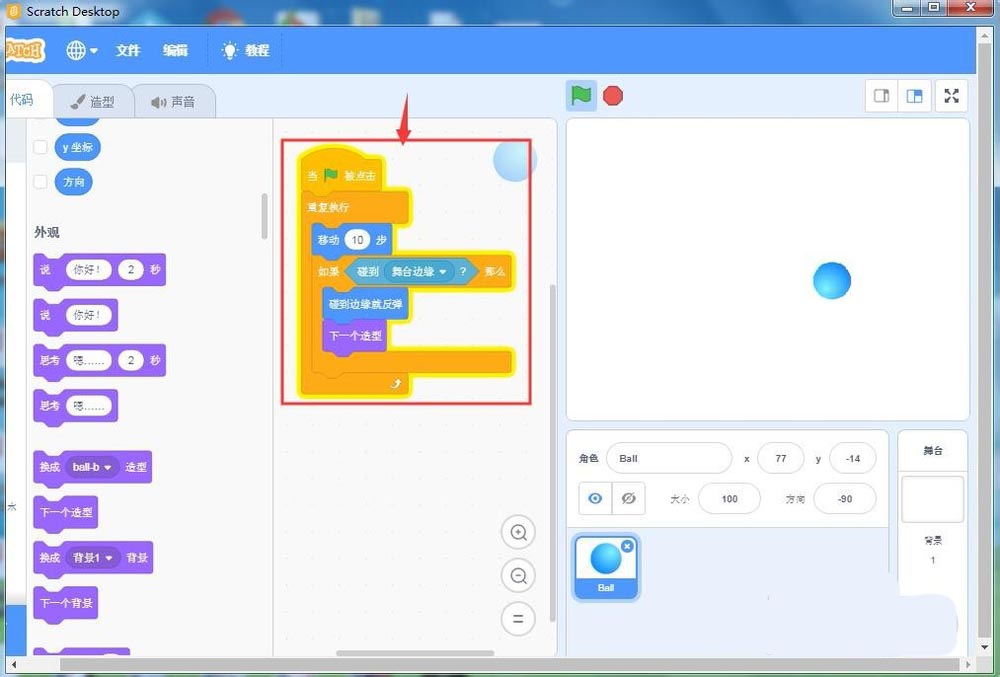
Task: Open 教程 tutorials
Action: pos(246,50)
